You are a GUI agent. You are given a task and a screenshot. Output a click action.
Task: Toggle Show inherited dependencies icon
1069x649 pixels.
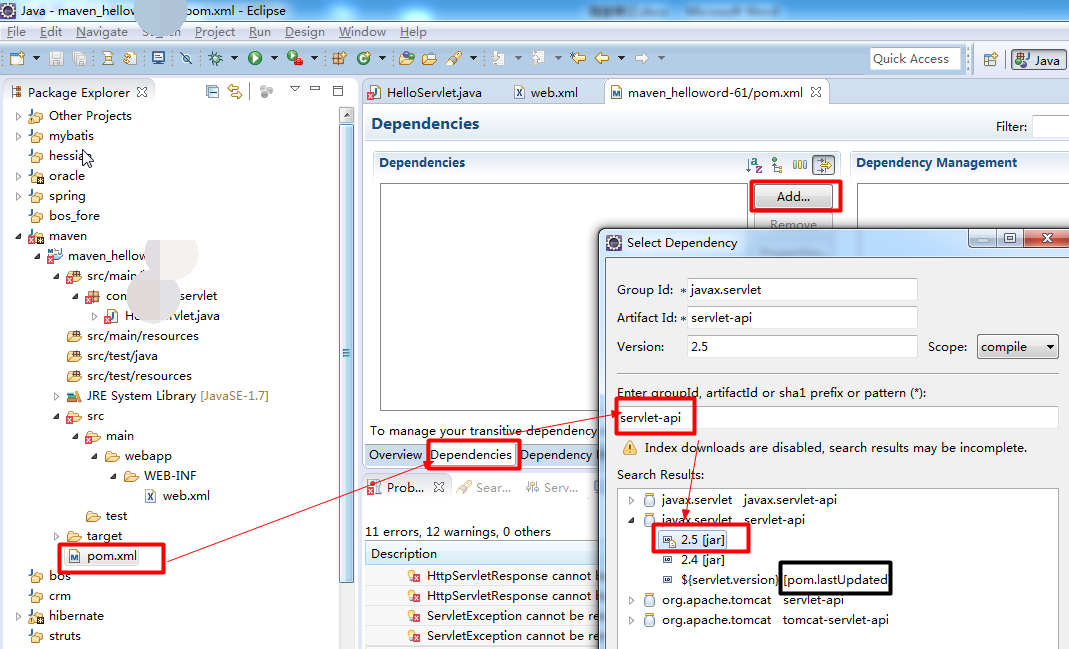point(824,164)
